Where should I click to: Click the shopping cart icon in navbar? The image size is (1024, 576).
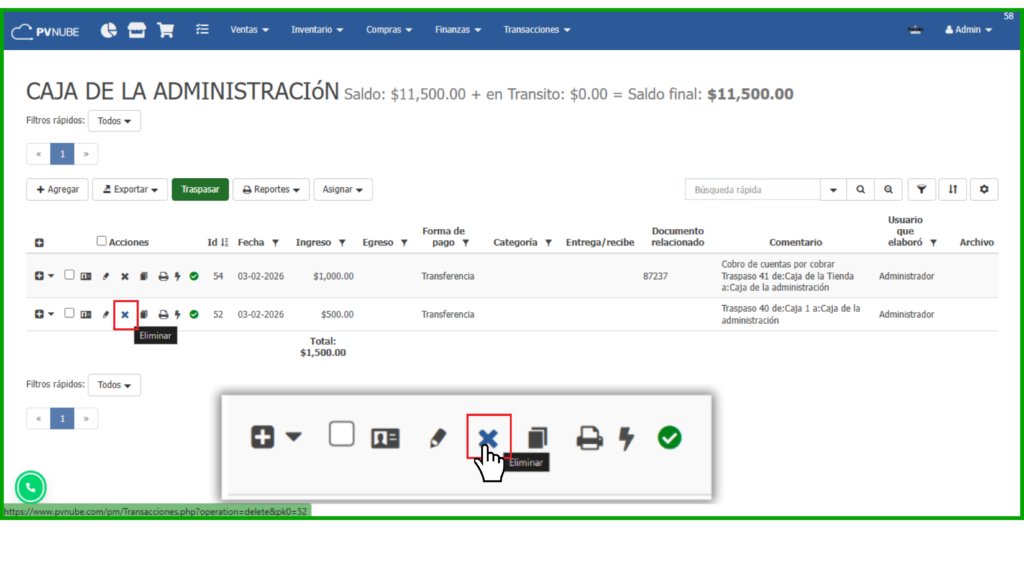point(165,30)
